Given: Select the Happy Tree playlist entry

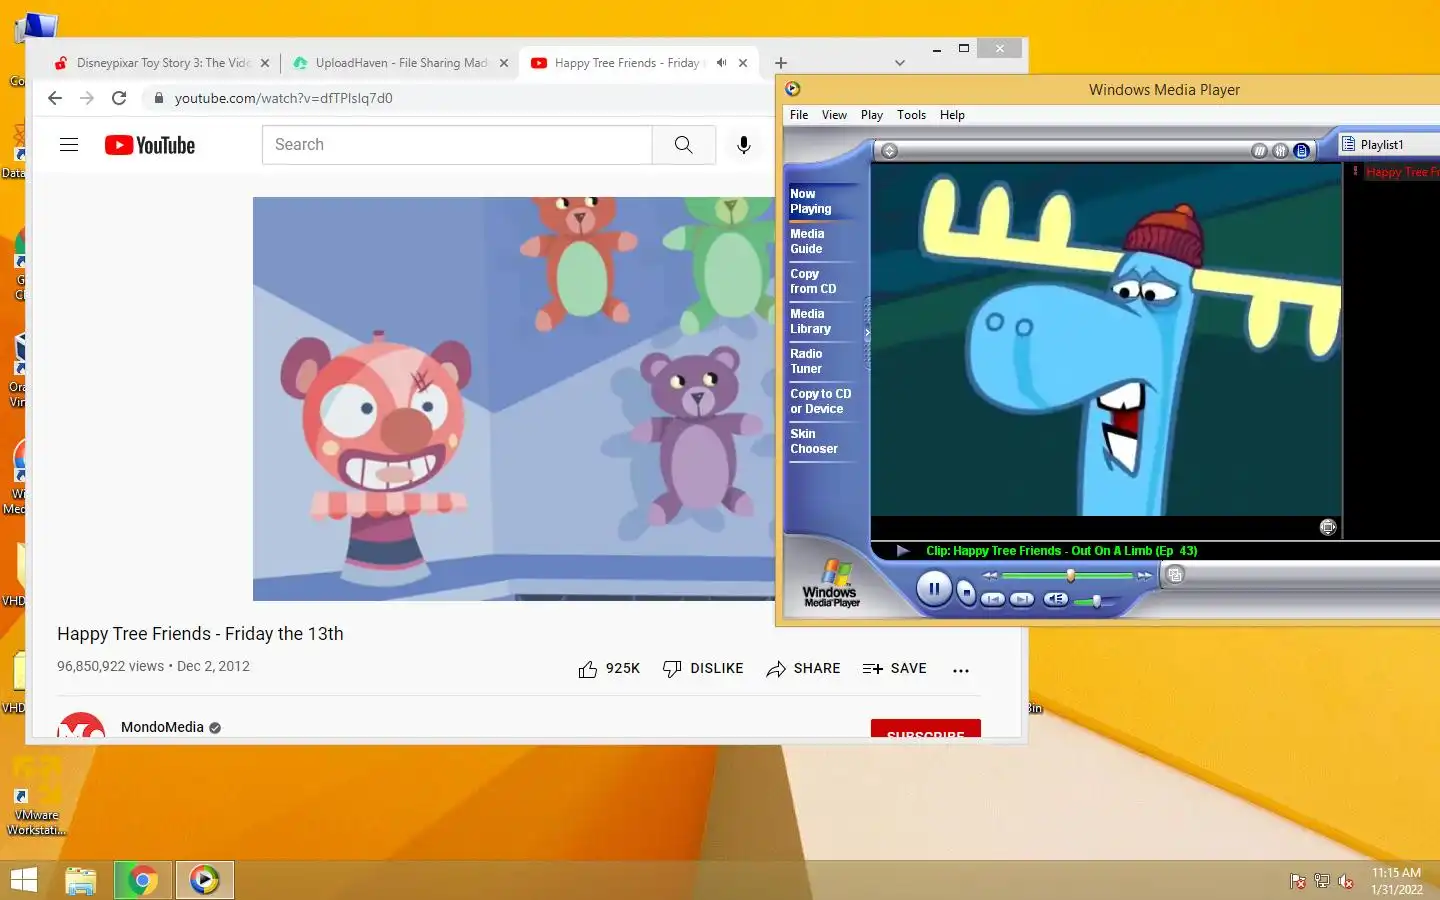Looking at the screenshot, I should tap(1401, 172).
